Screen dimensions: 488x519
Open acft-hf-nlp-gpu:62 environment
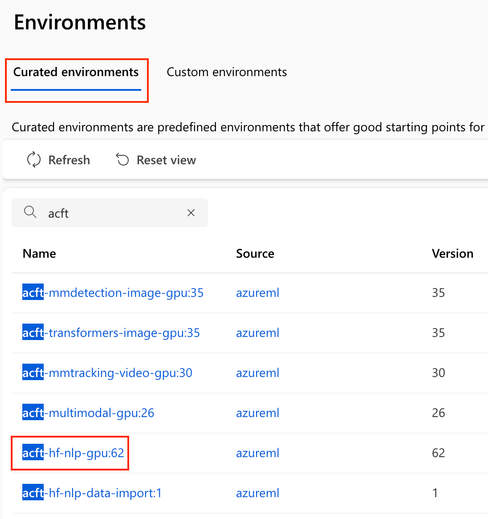[73, 453]
